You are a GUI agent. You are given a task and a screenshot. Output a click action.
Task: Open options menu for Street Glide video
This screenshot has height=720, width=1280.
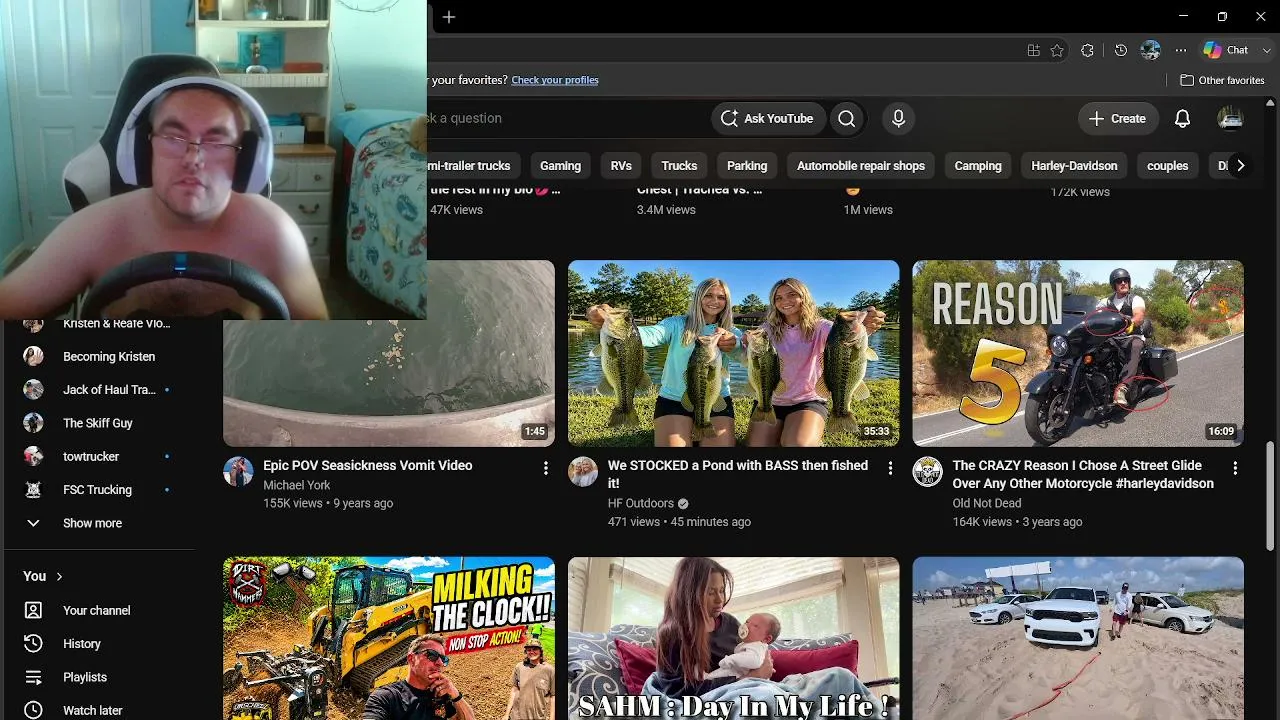[1235, 468]
